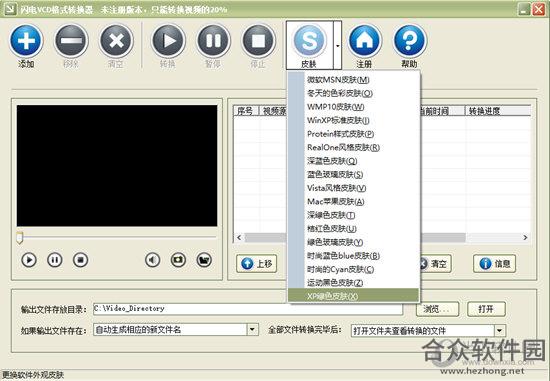Select 深蓝色皮肤(Q) skin

[x=354, y=161]
